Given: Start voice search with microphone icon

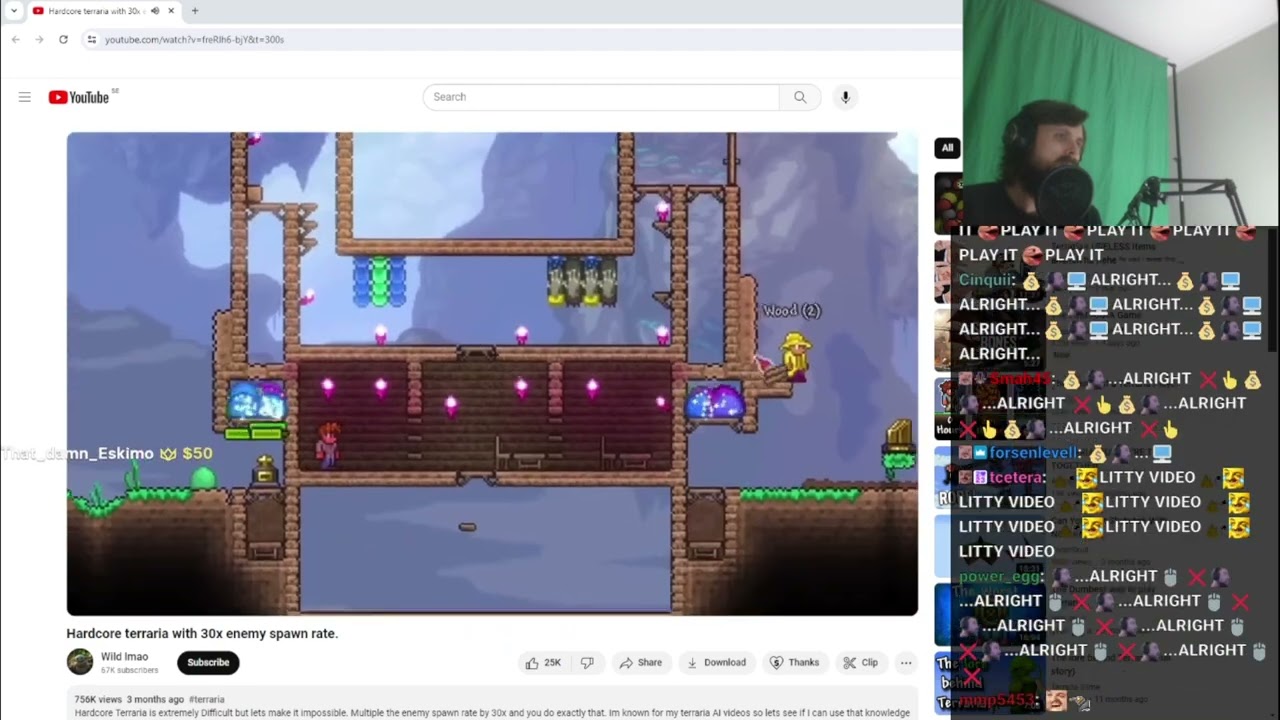Looking at the screenshot, I should pos(845,97).
